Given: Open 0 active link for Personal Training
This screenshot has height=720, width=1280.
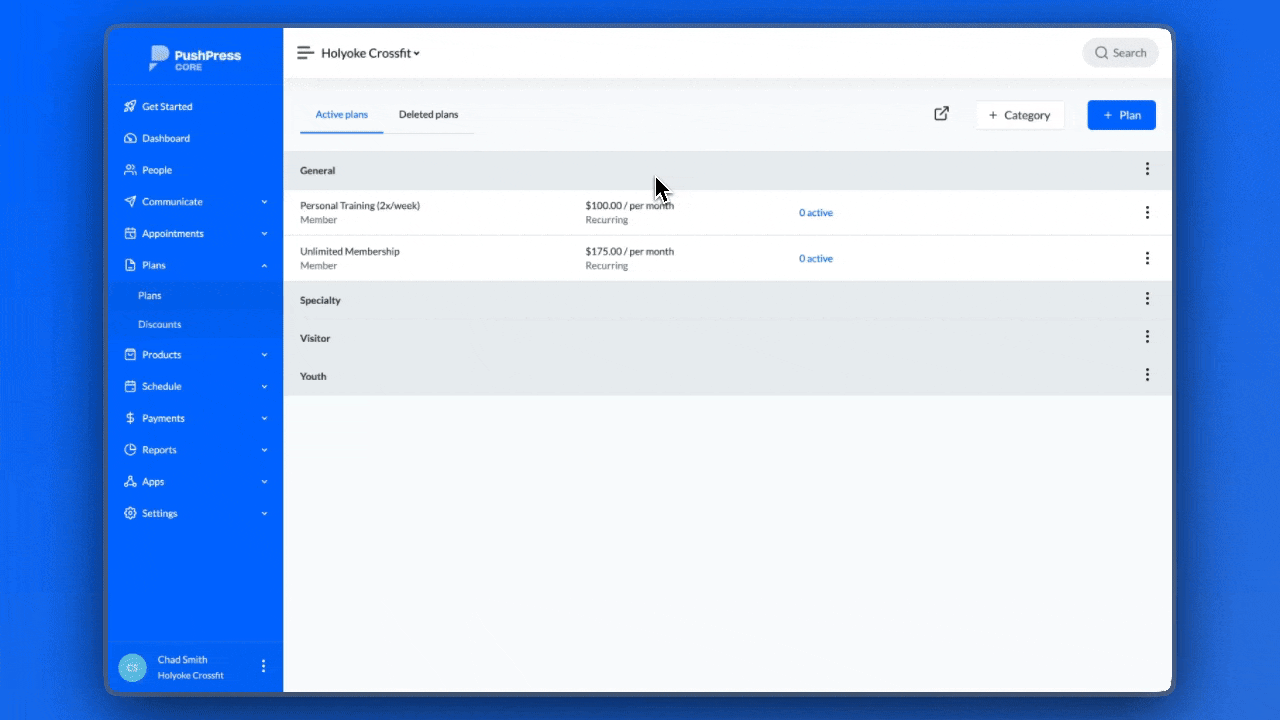Looking at the screenshot, I should (x=815, y=213).
